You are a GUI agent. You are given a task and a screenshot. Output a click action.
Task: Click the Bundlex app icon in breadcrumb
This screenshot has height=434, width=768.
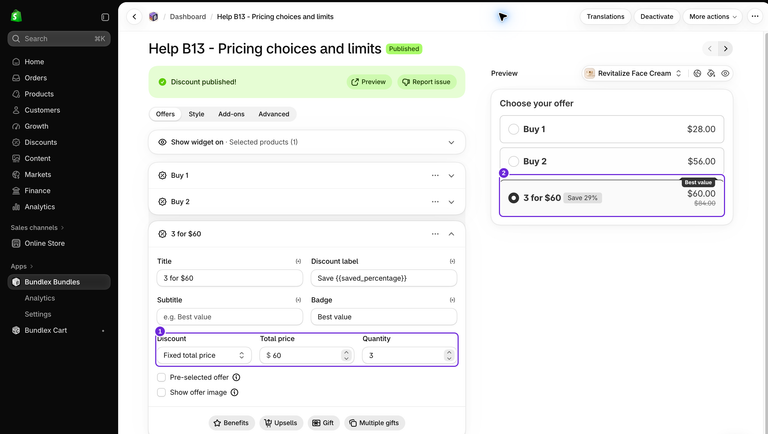tap(153, 17)
